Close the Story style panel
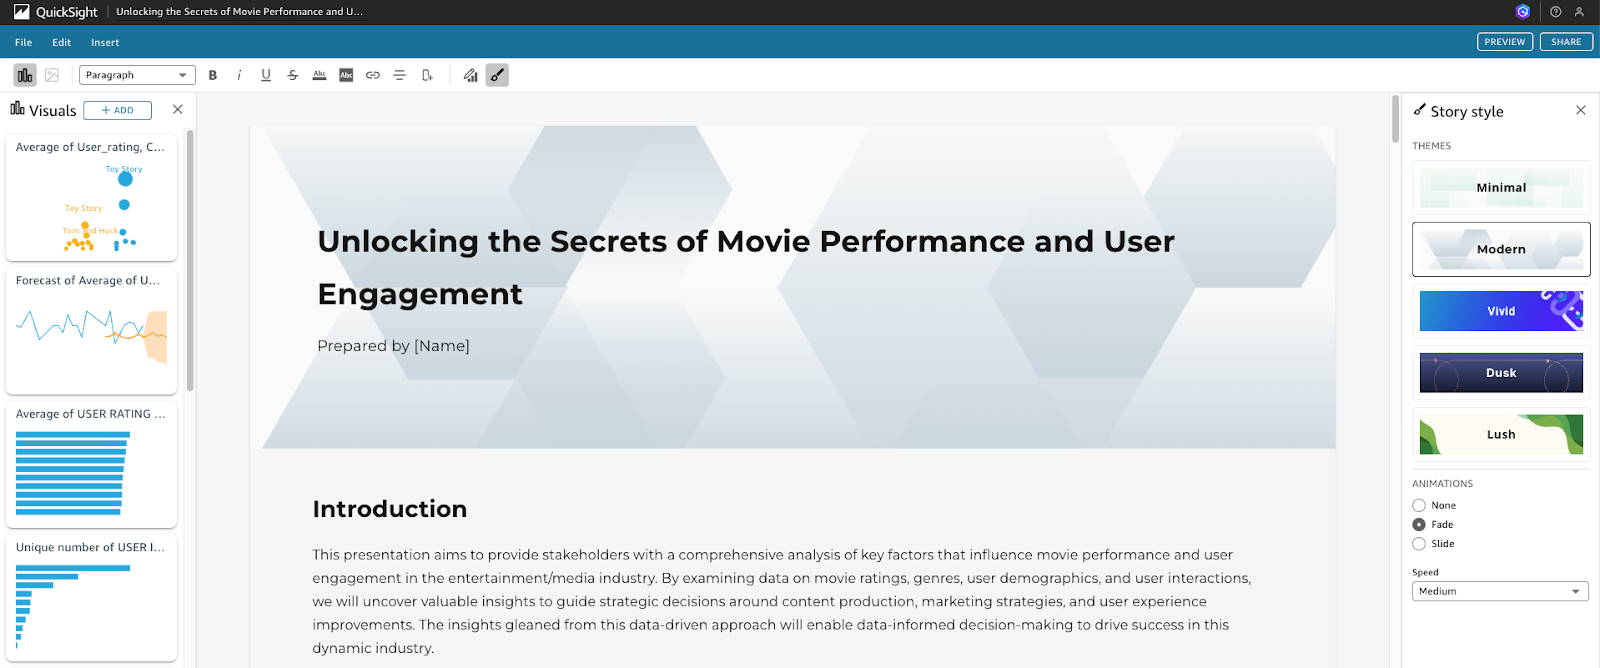The height and width of the screenshot is (668, 1600). [x=1581, y=110]
